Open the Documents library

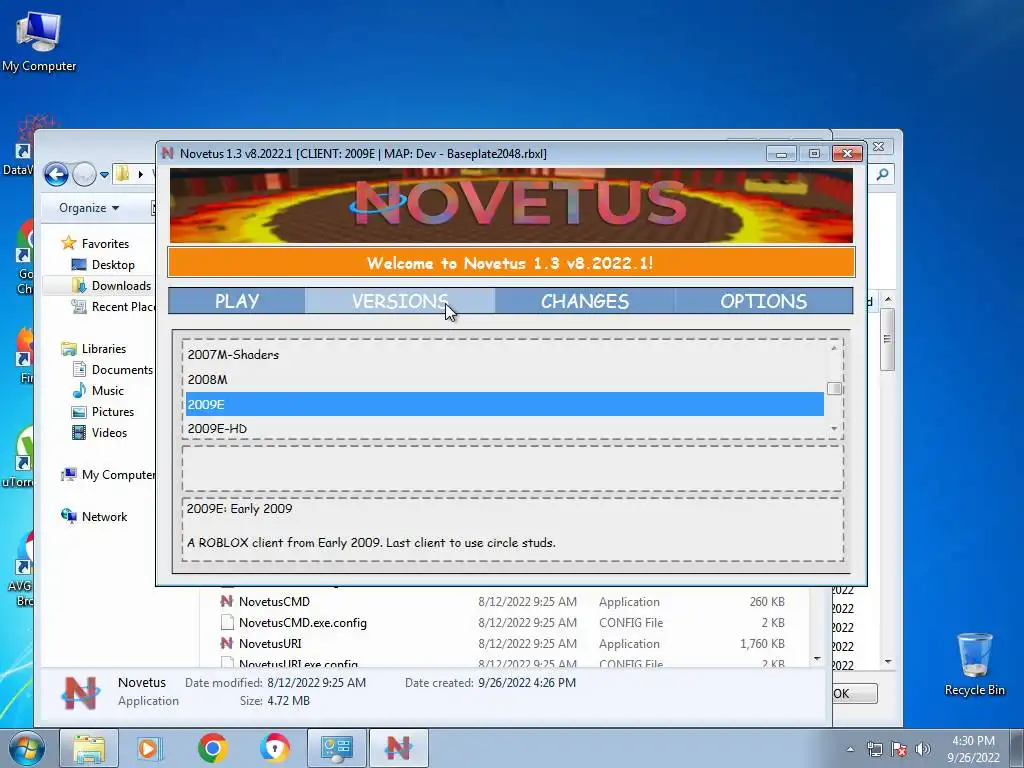(122, 370)
